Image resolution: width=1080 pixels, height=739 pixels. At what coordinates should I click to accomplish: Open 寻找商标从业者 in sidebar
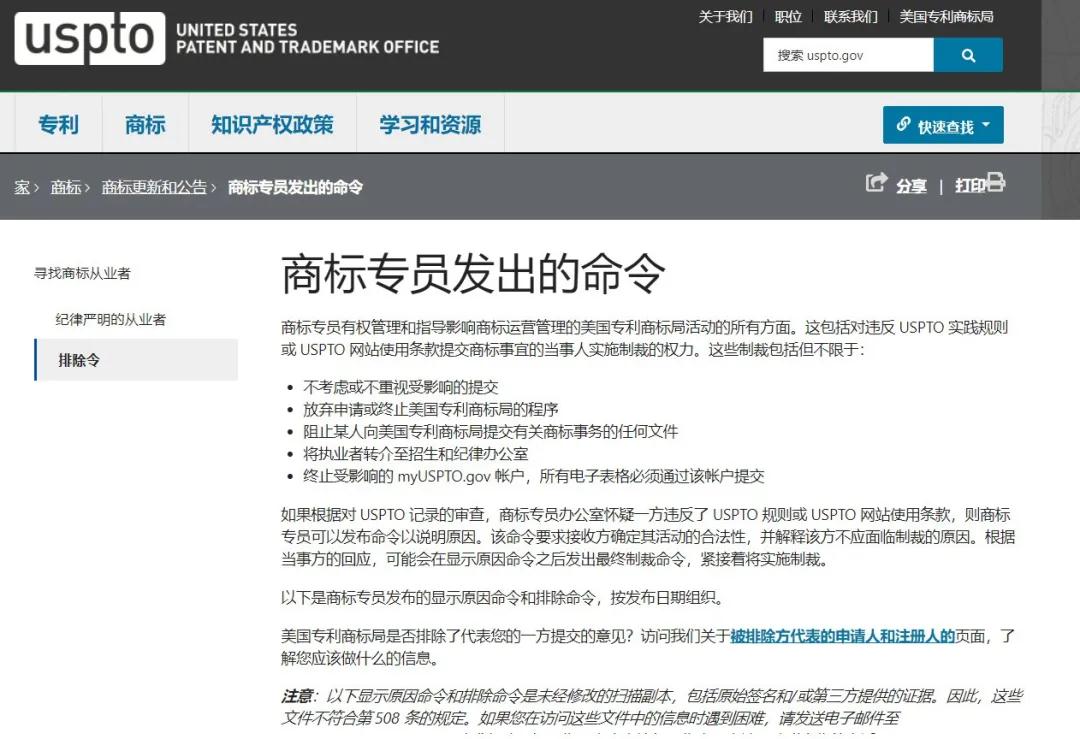(x=82, y=273)
